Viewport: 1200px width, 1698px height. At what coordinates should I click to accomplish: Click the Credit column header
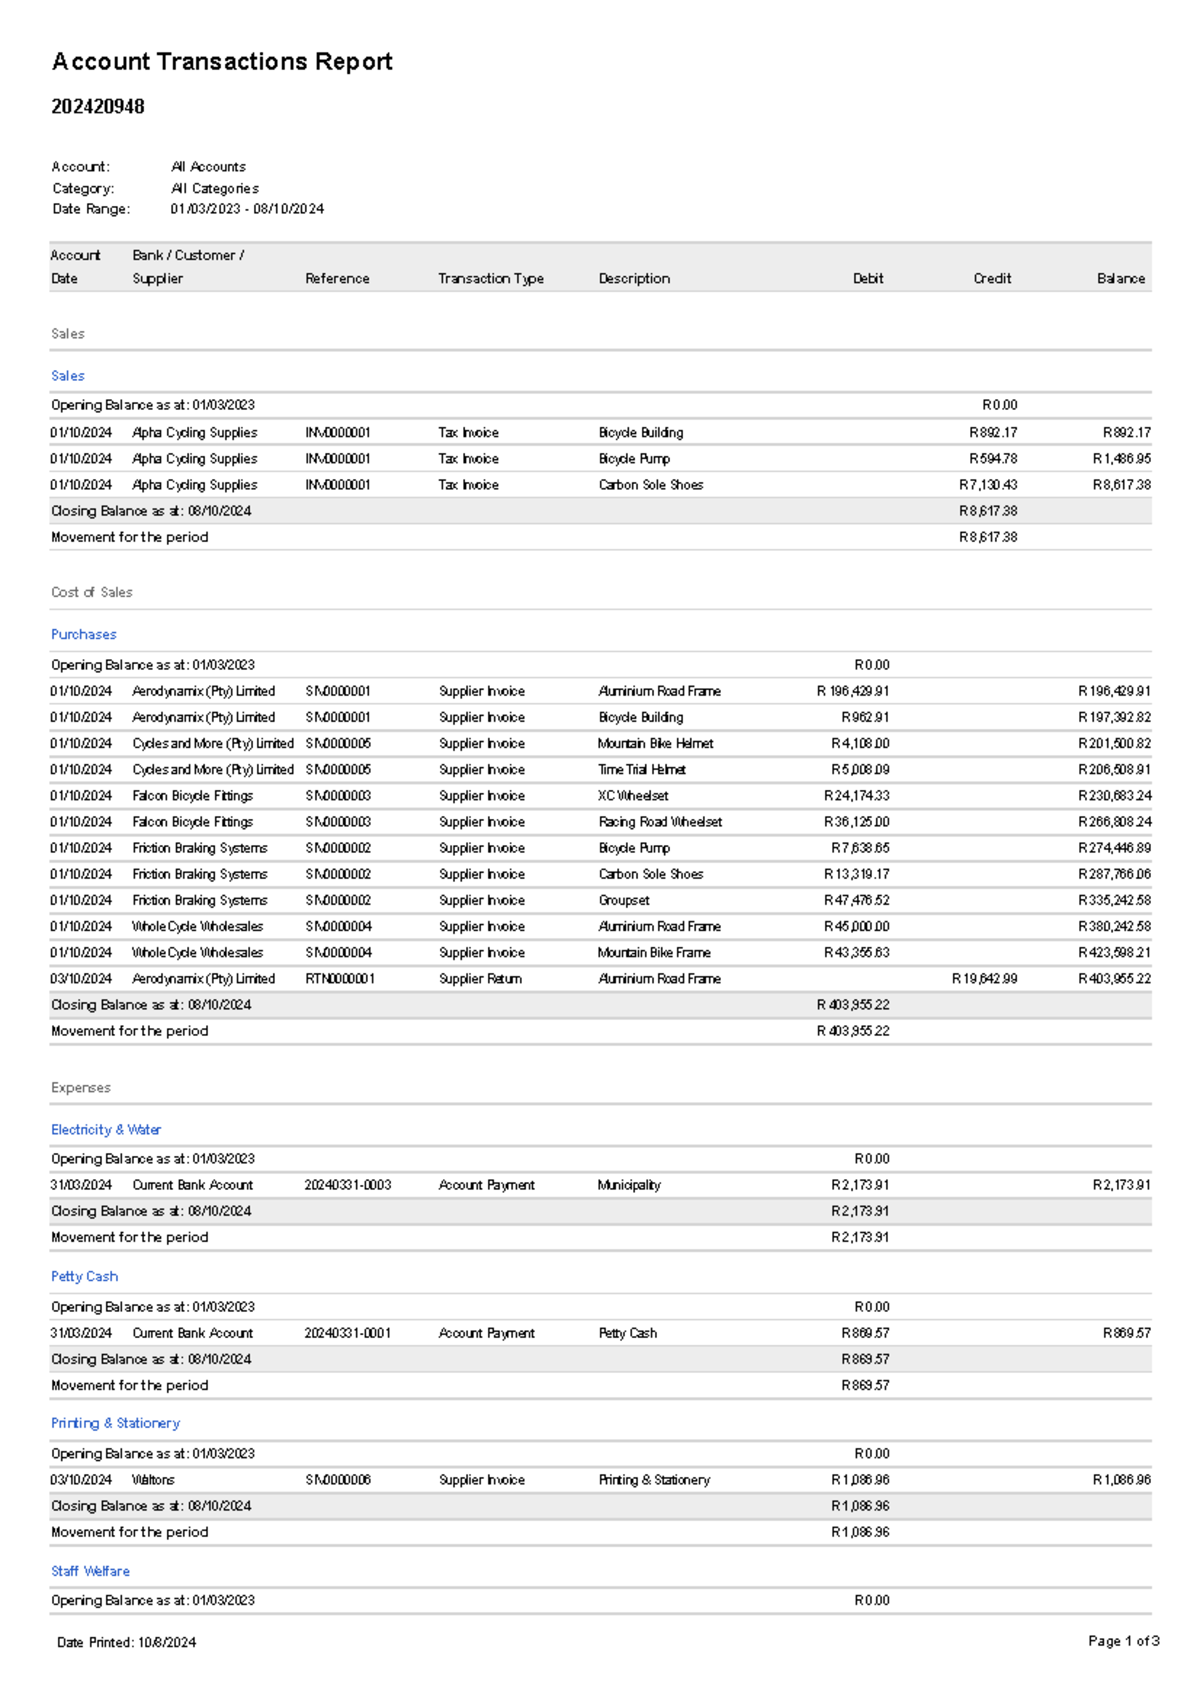pos(992,279)
